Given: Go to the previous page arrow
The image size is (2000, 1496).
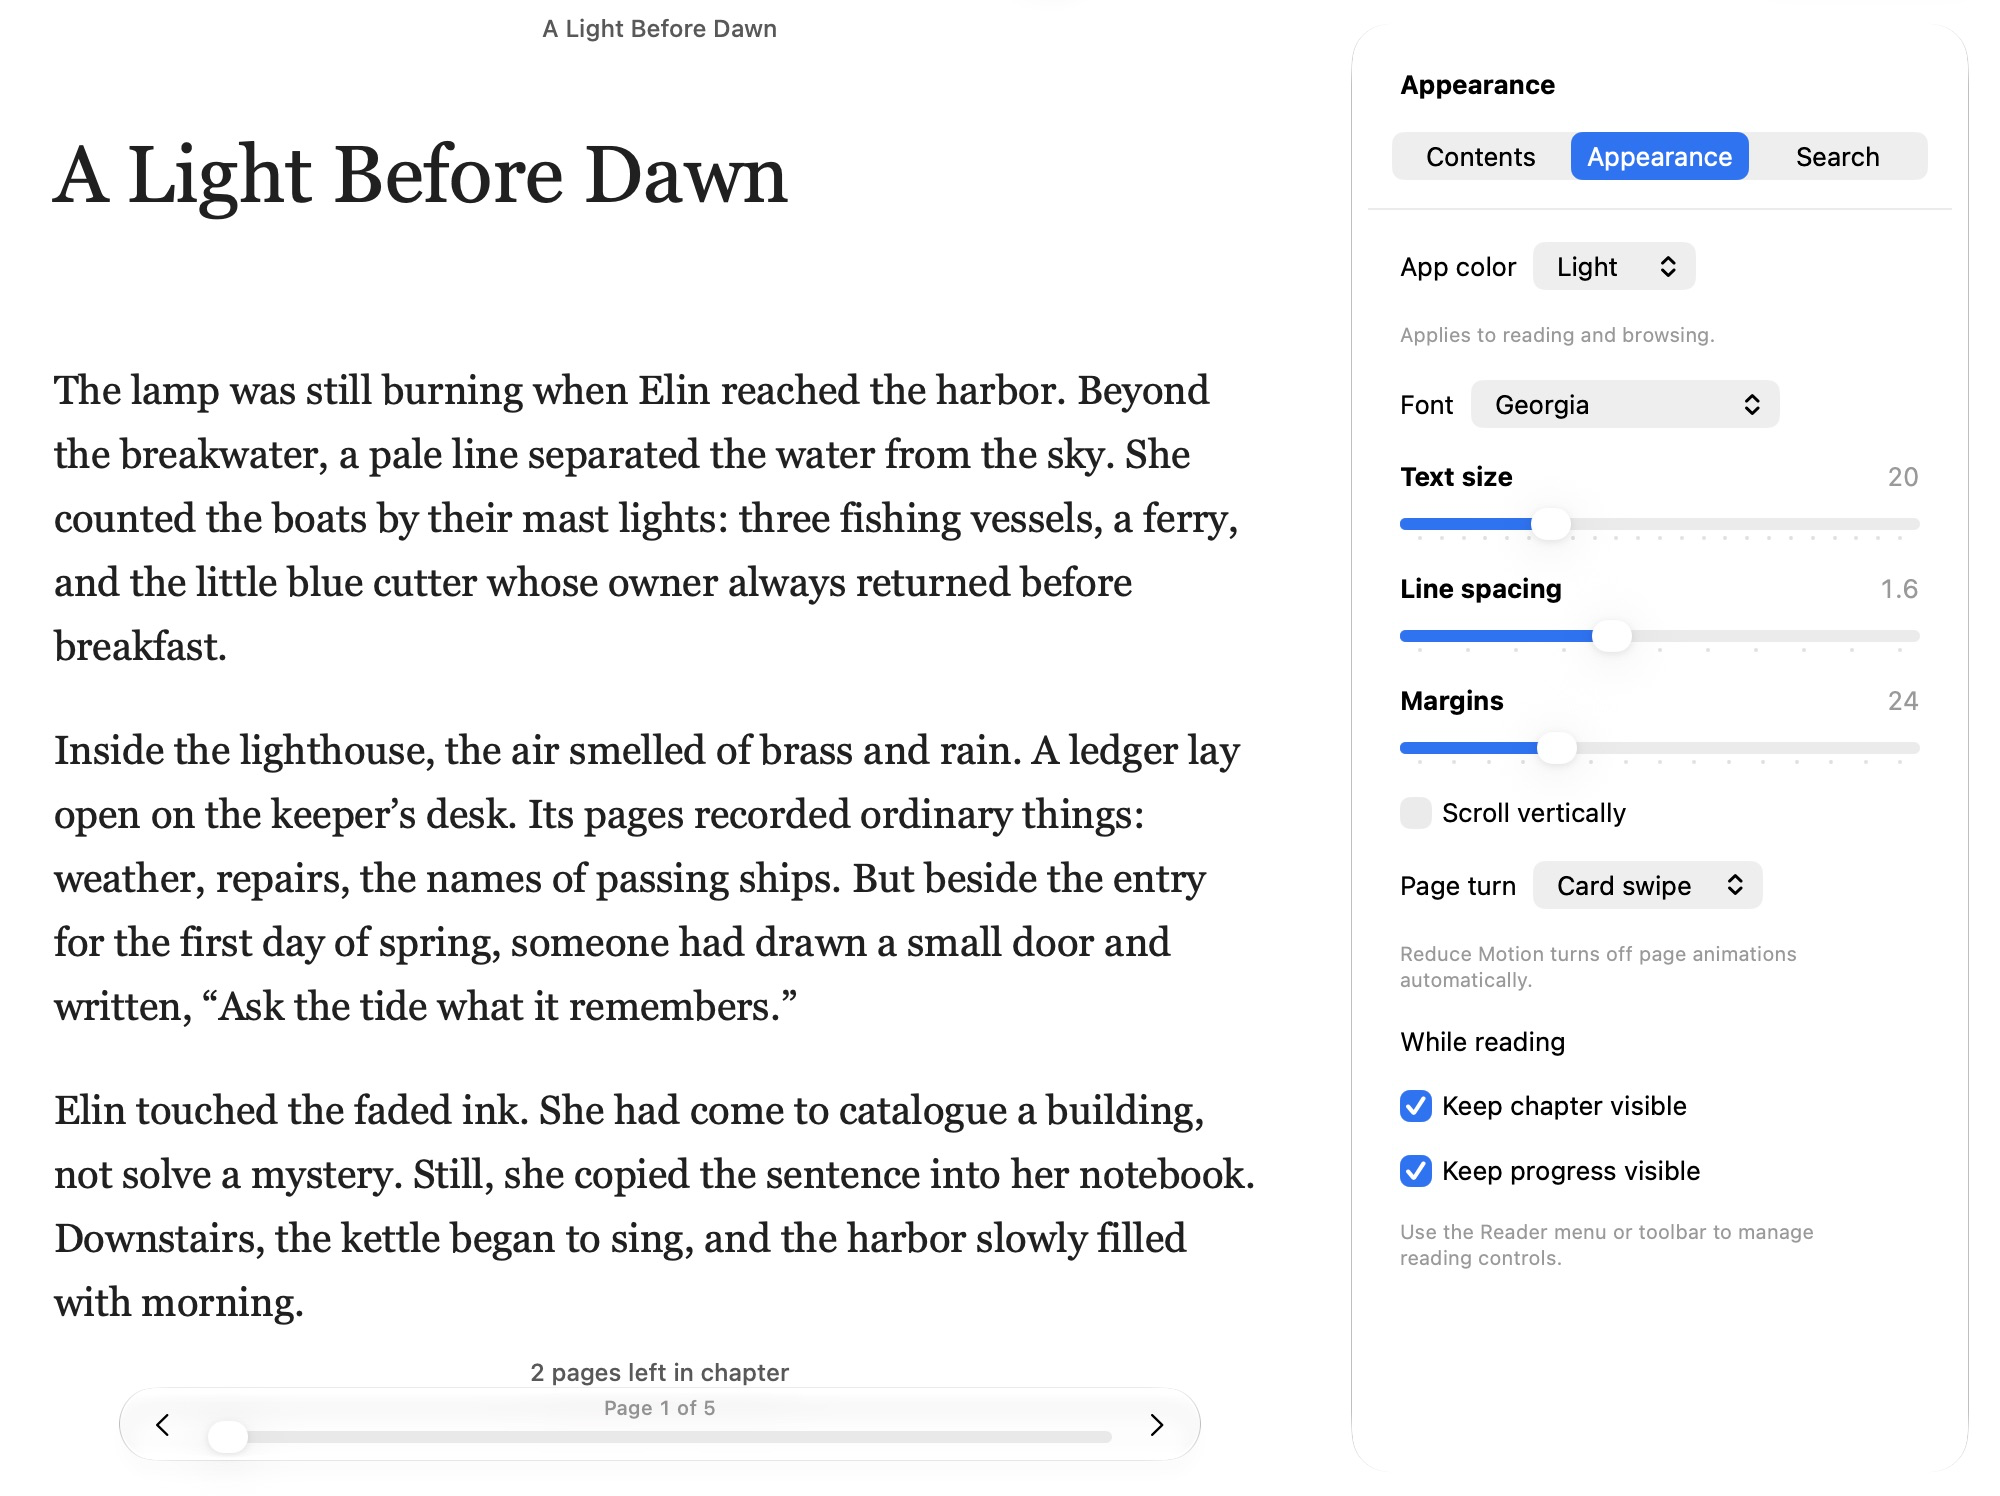Looking at the screenshot, I should click(162, 1425).
